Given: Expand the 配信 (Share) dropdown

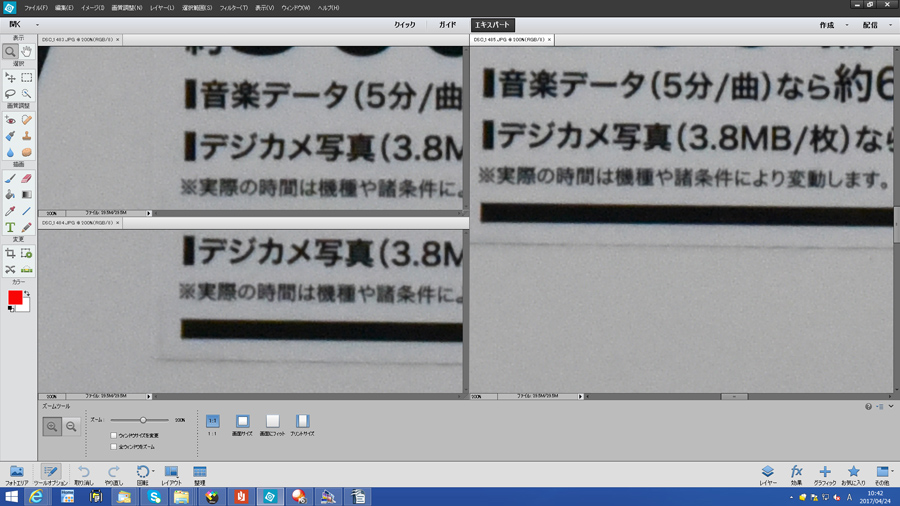Looking at the screenshot, I should (889, 25).
